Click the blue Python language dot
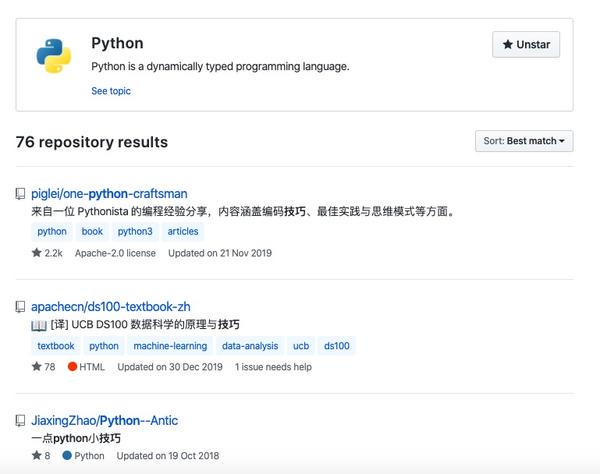 coord(67,455)
